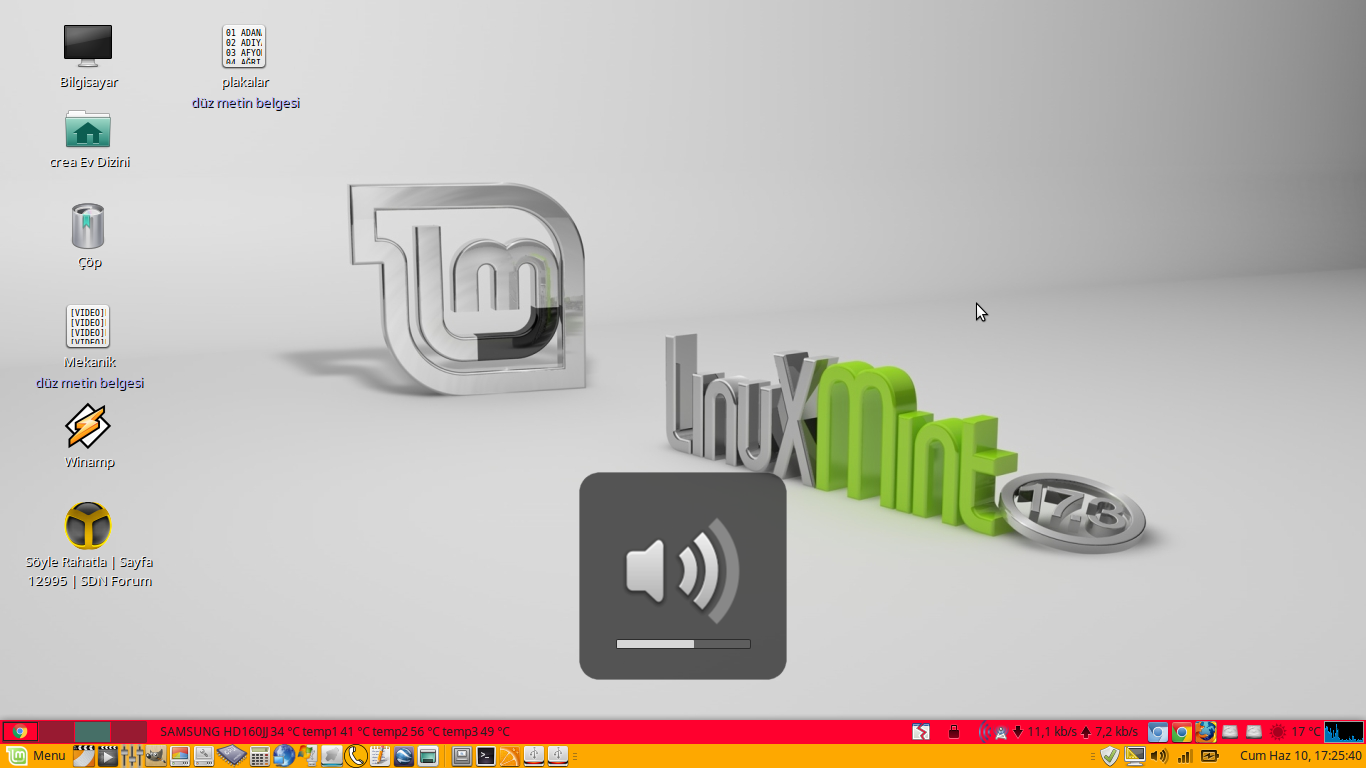Open the Windows flag launcher in the panel

coord(308,756)
